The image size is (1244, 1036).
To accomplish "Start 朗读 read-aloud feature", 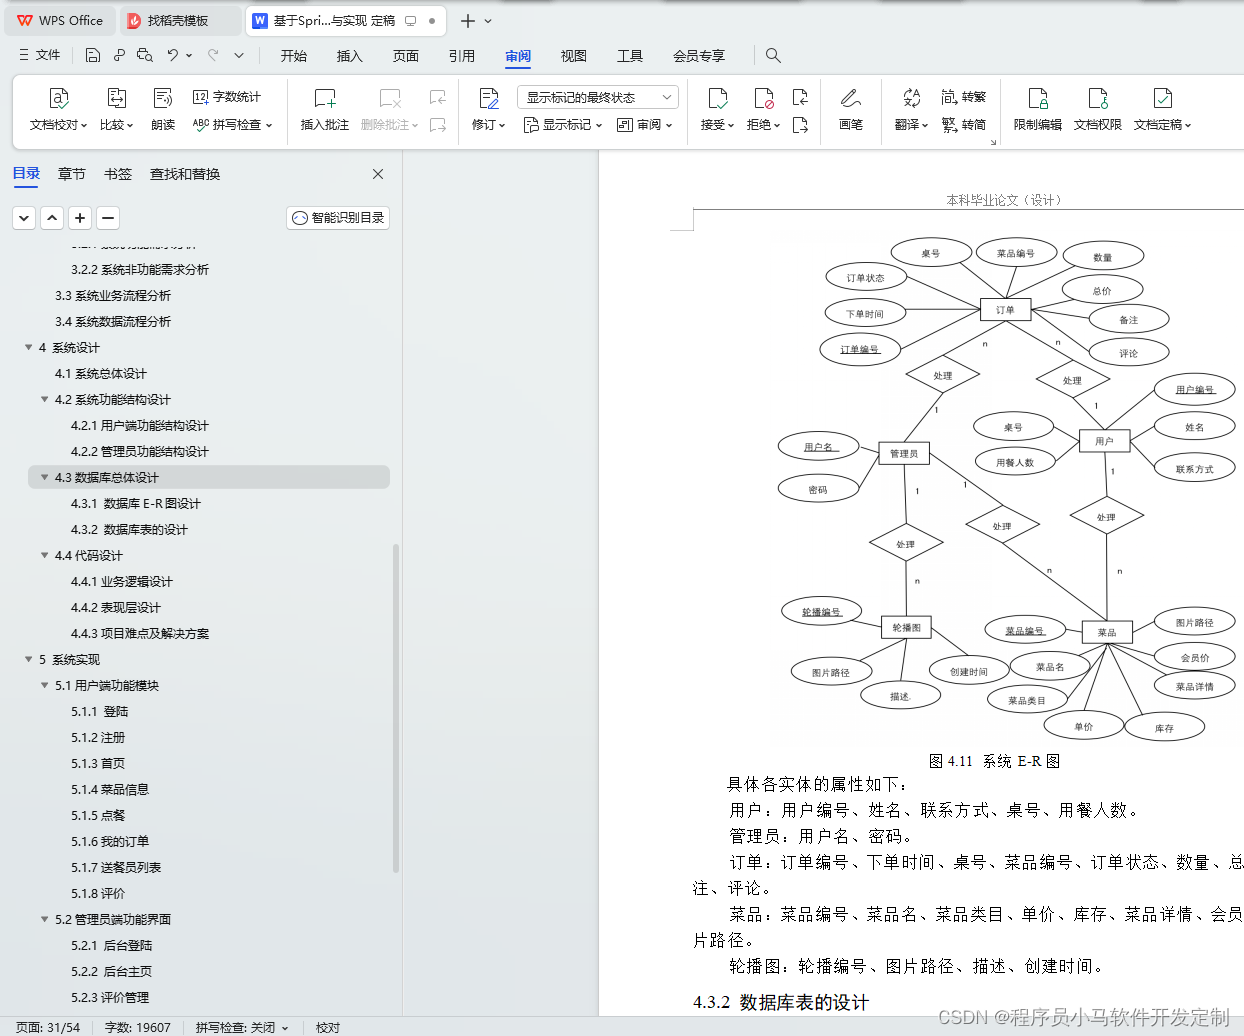I will coord(162,110).
